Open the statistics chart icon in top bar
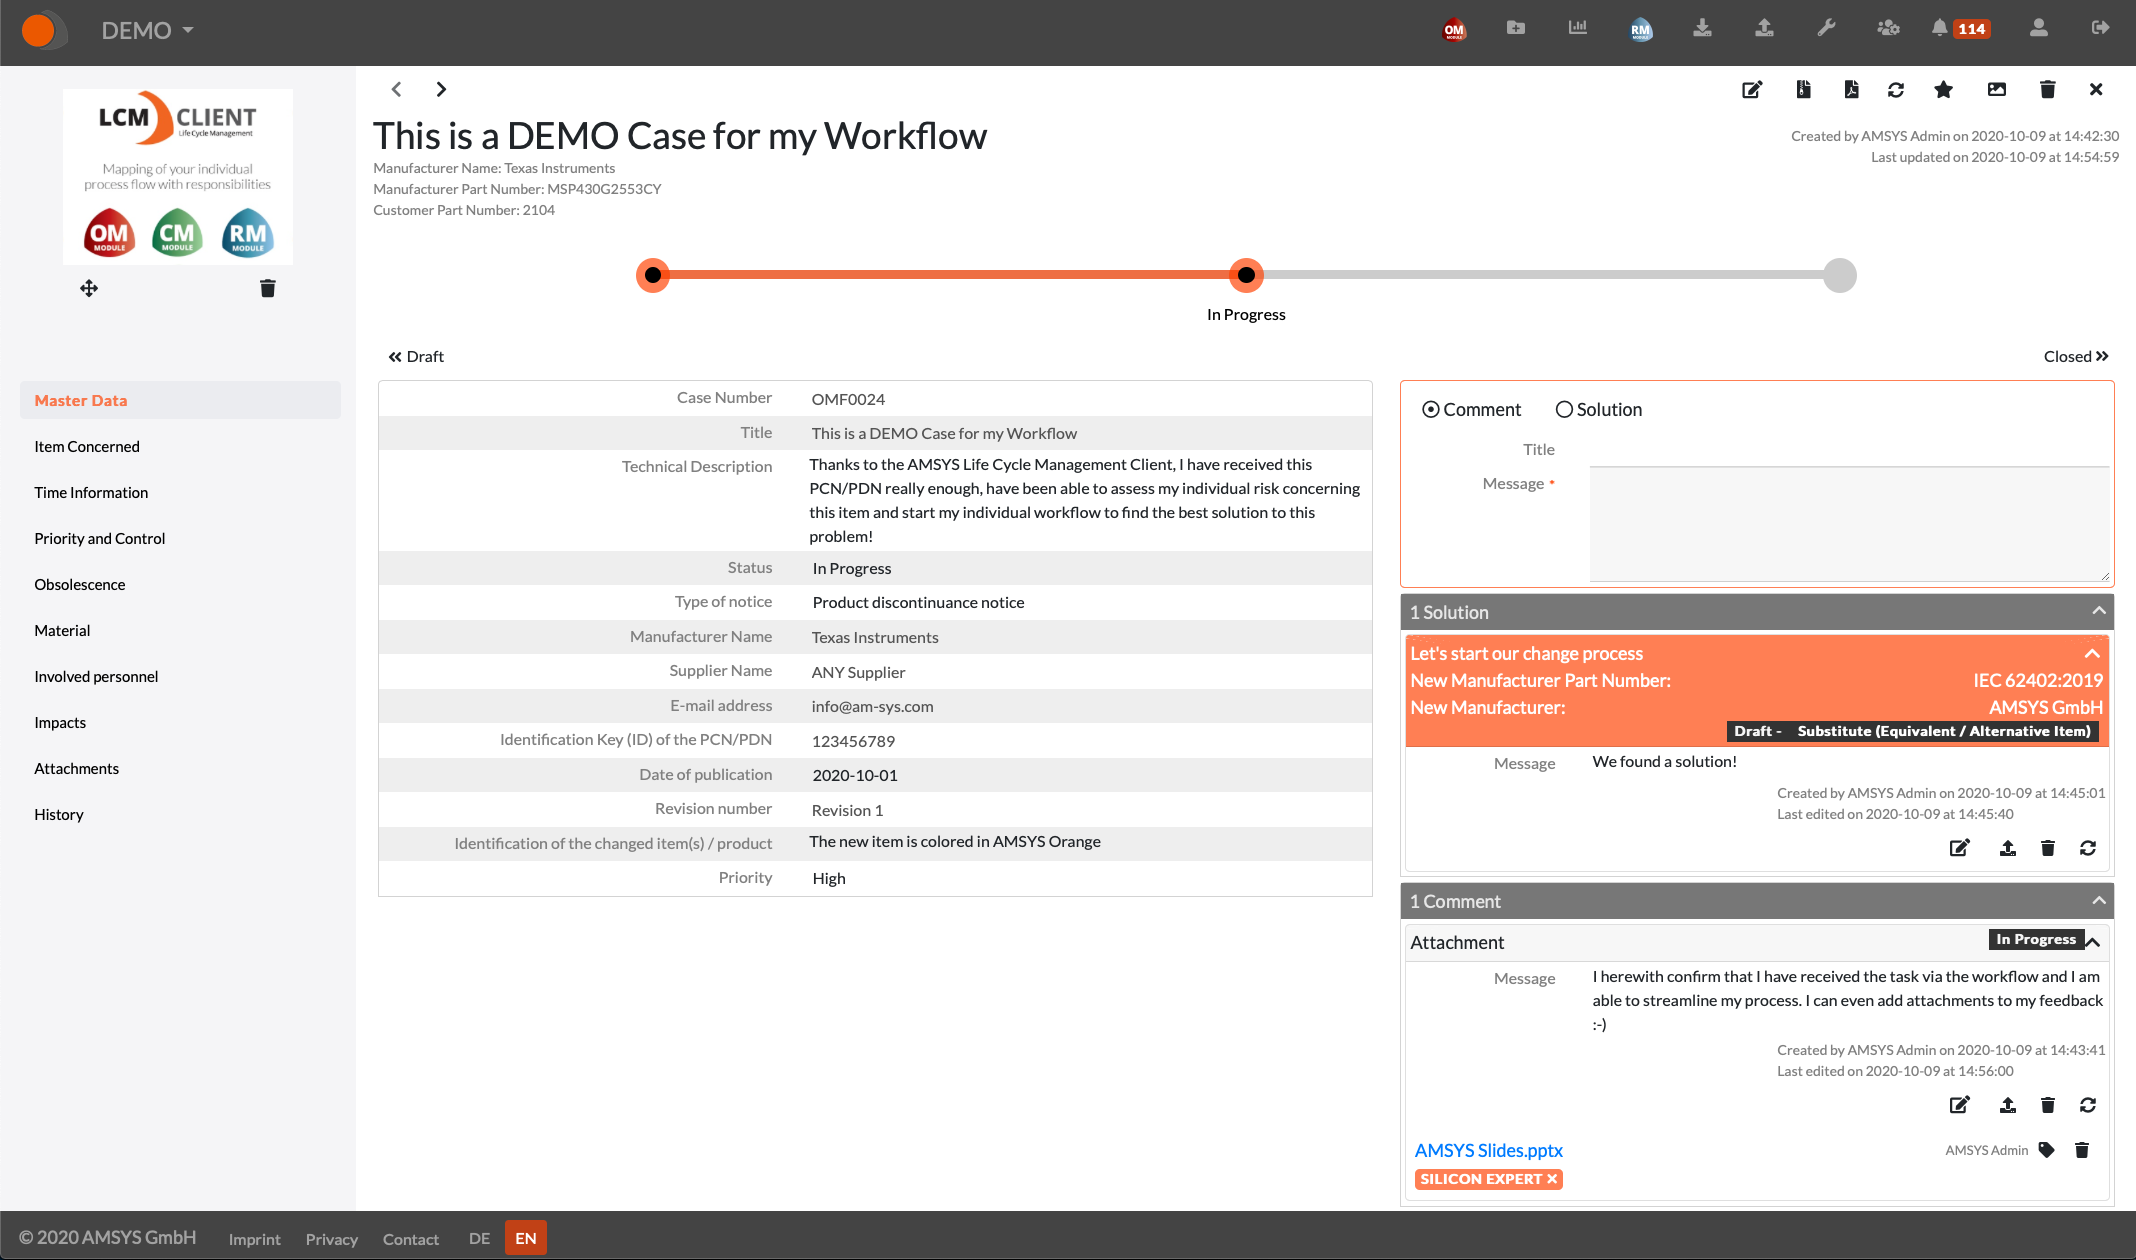 (x=1577, y=27)
